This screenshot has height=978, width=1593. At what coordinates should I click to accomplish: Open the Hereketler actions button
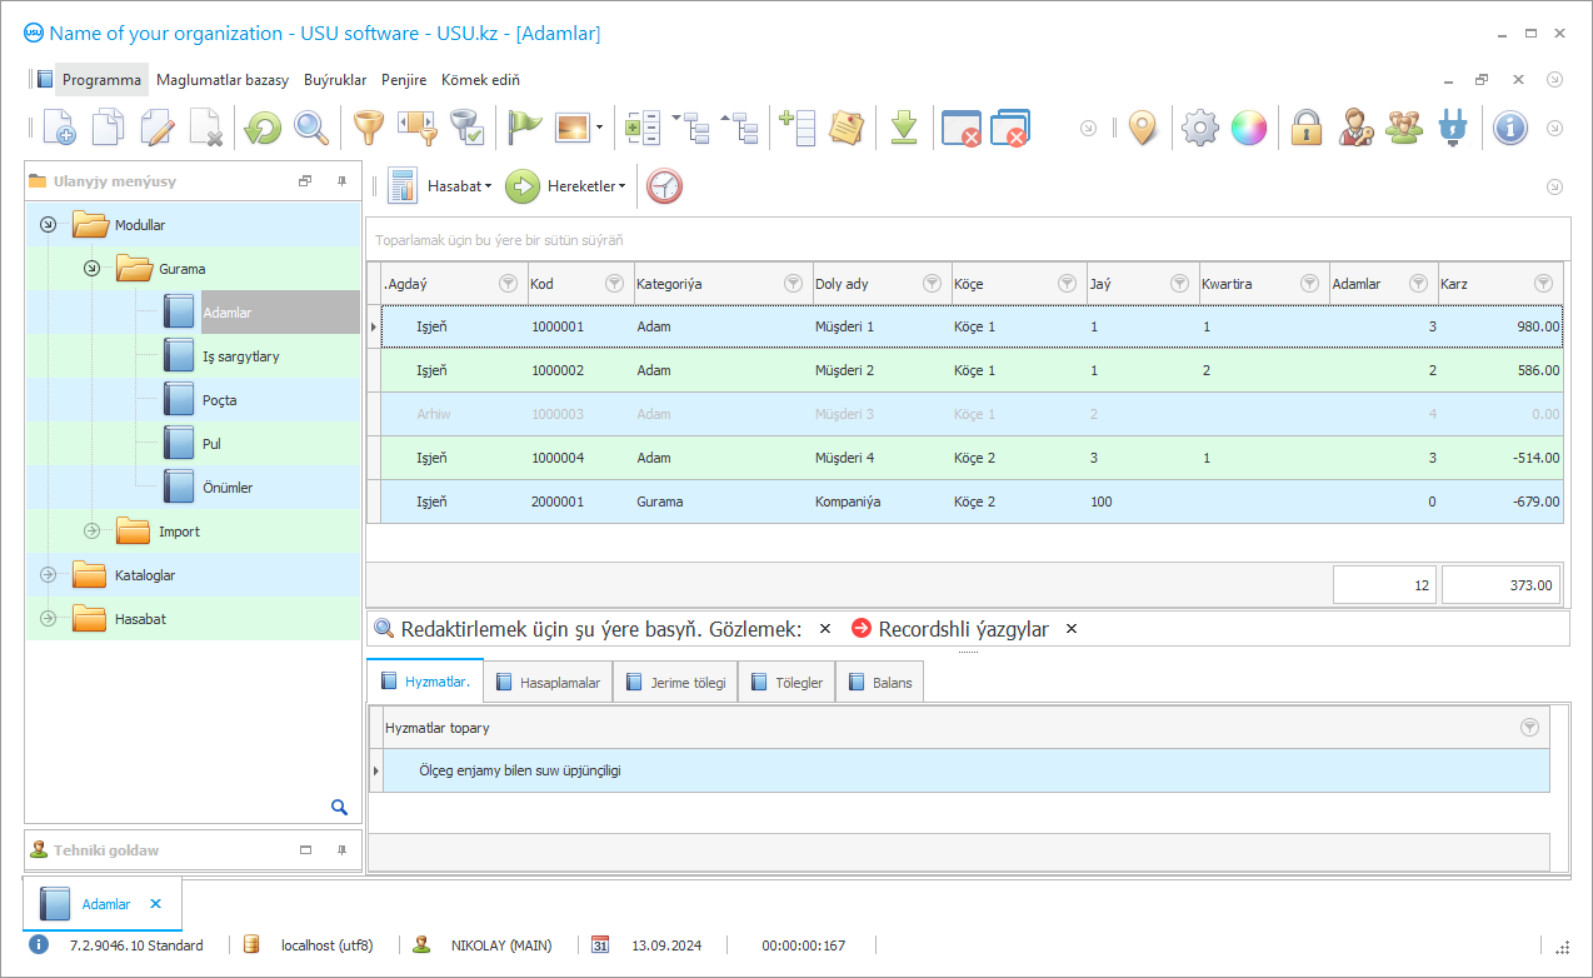(x=584, y=187)
